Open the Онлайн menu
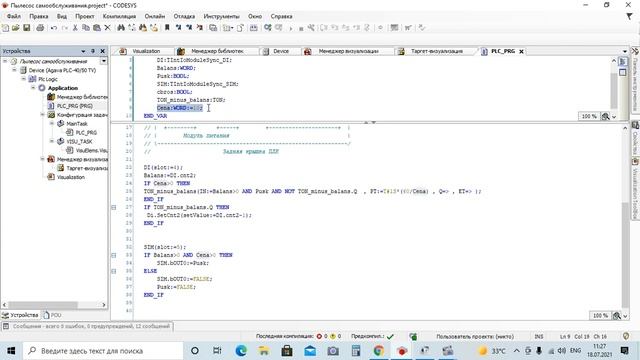Screen dimensions: 640x360 [x=155, y=16]
